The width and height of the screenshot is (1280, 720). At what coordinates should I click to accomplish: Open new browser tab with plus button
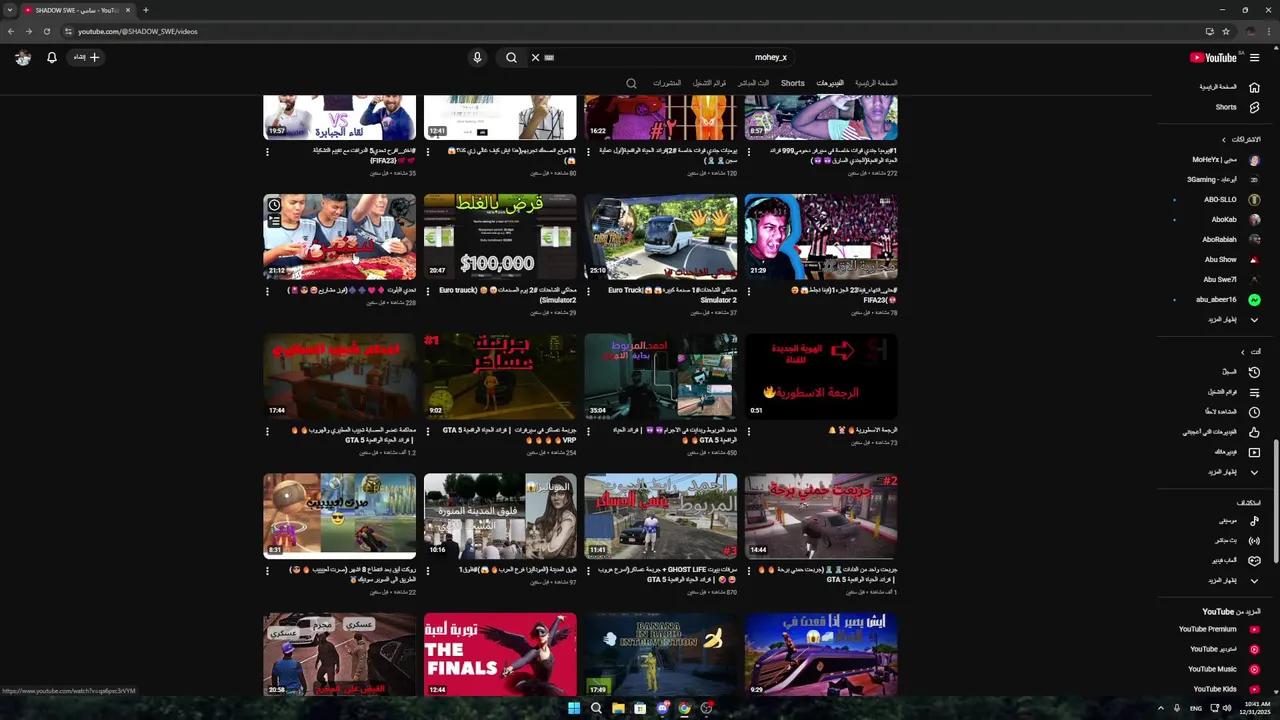coord(145,10)
